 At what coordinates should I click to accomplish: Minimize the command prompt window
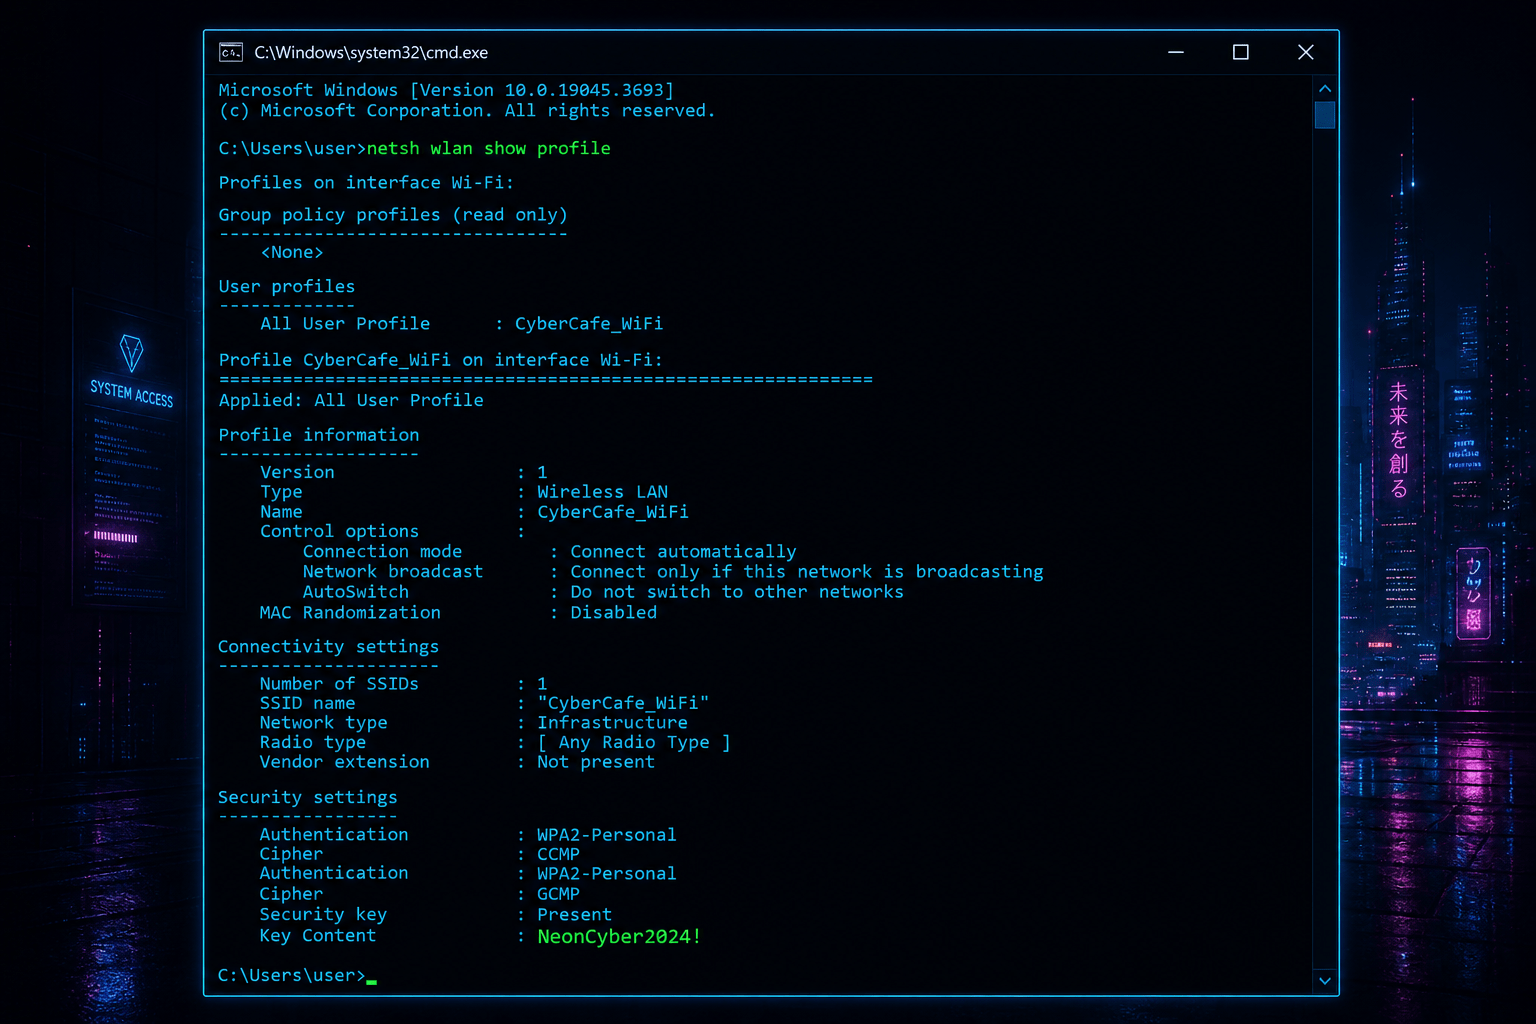(1176, 52)
